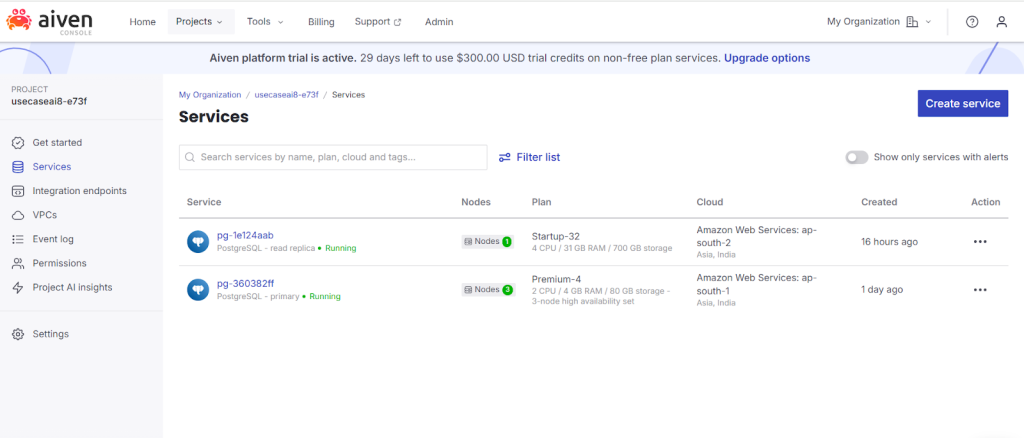Click the Aiven crab logo
The height and width of the screenshot is (438, 1024).
pyautogui.click(x=20, y=21)
